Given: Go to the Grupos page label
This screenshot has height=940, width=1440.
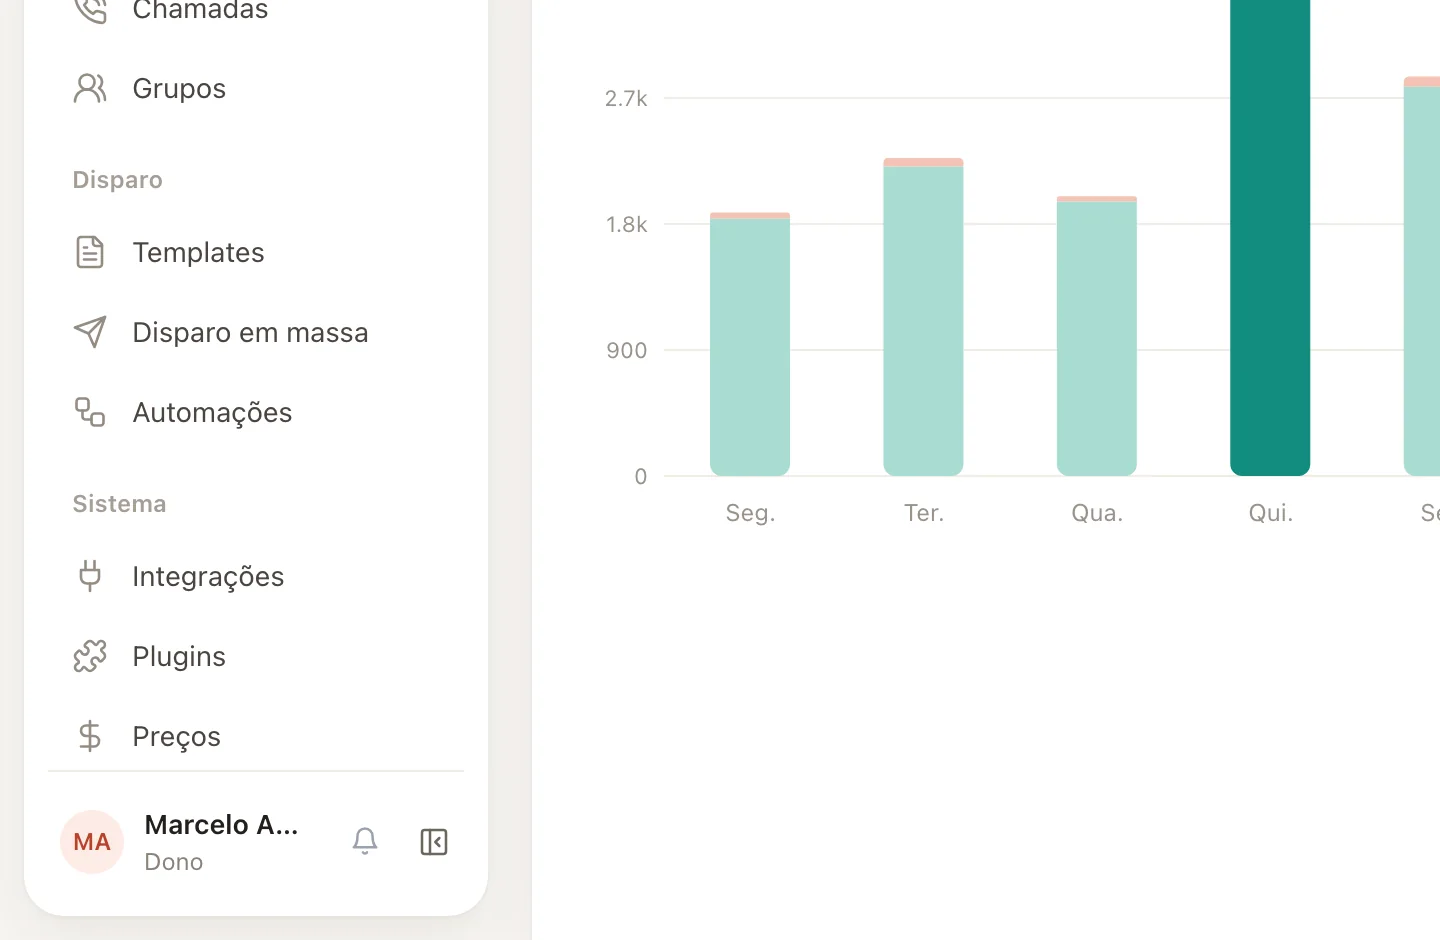Looking at the screenshot, I should (179, 89).
